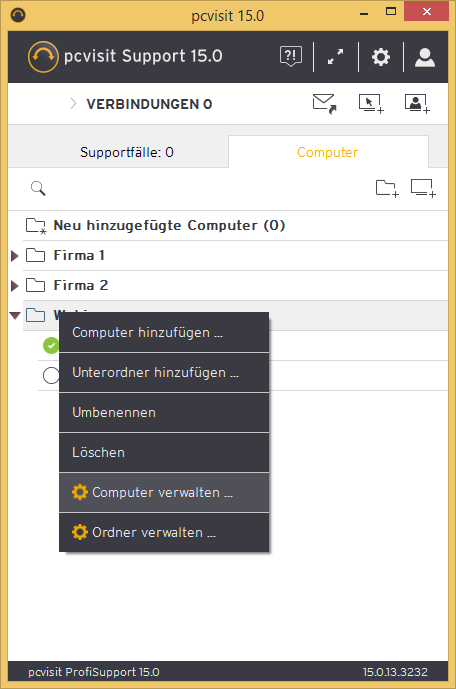The width and height of the screenshot is (456, 689).
Task: Expand the VERBINDUNGEN 0 chevron
Action: coord(73,104)
